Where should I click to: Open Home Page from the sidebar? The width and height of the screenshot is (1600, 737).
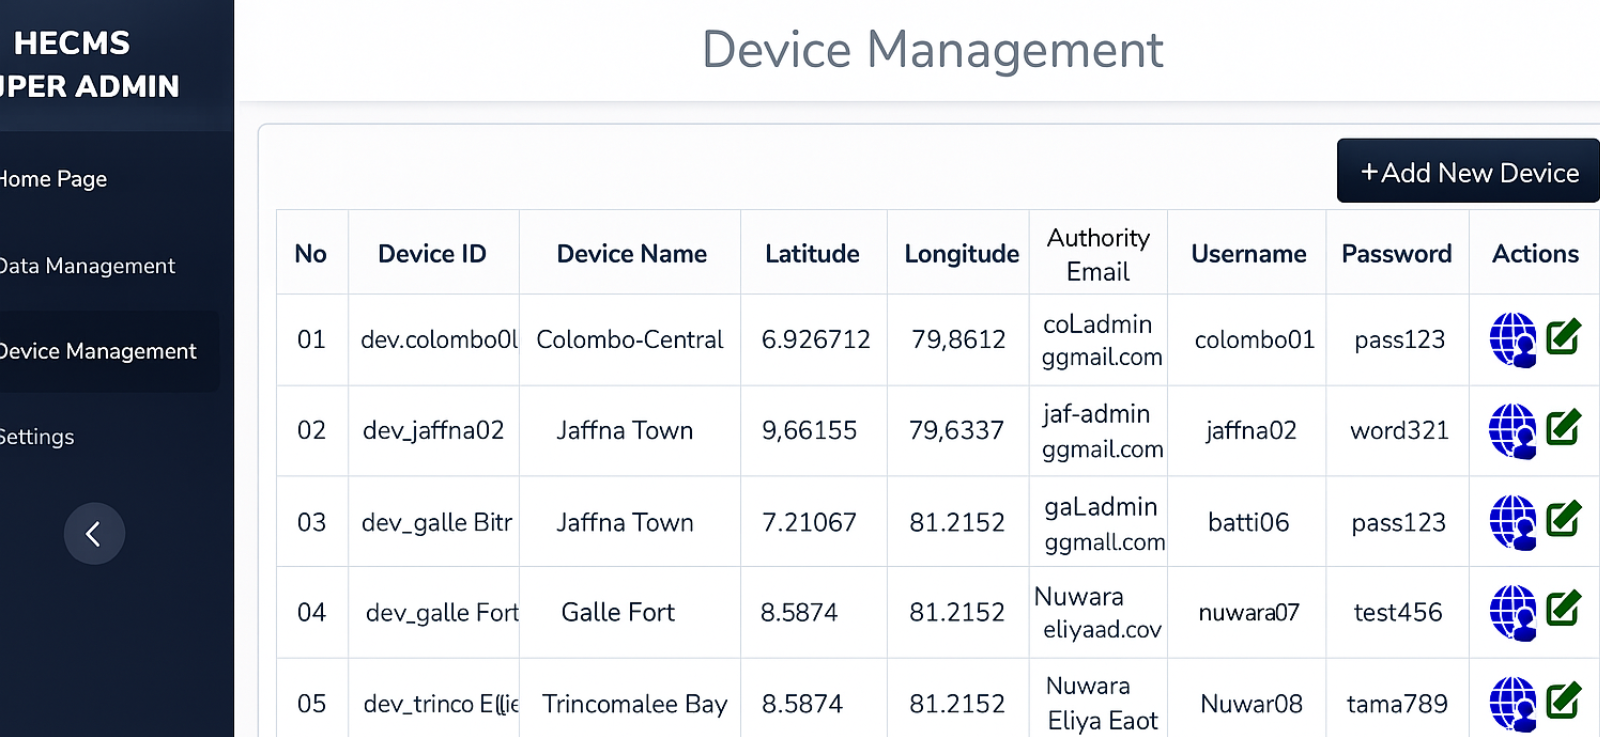53,179
